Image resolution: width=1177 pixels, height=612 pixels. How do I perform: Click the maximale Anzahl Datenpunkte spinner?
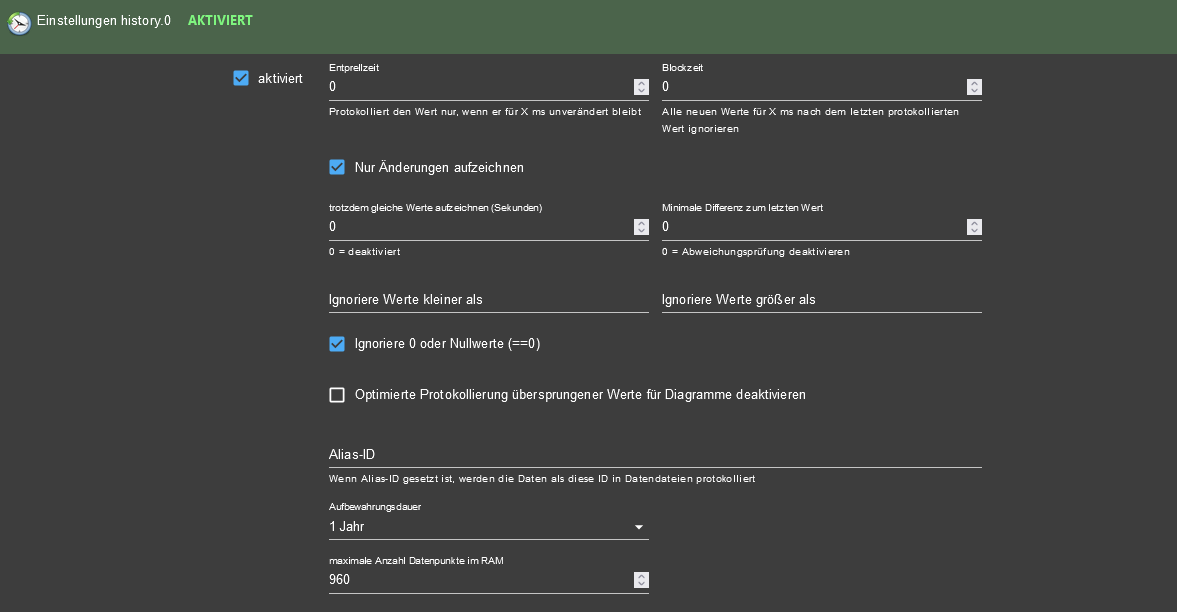pyautogui.click(x=641, y=580)
